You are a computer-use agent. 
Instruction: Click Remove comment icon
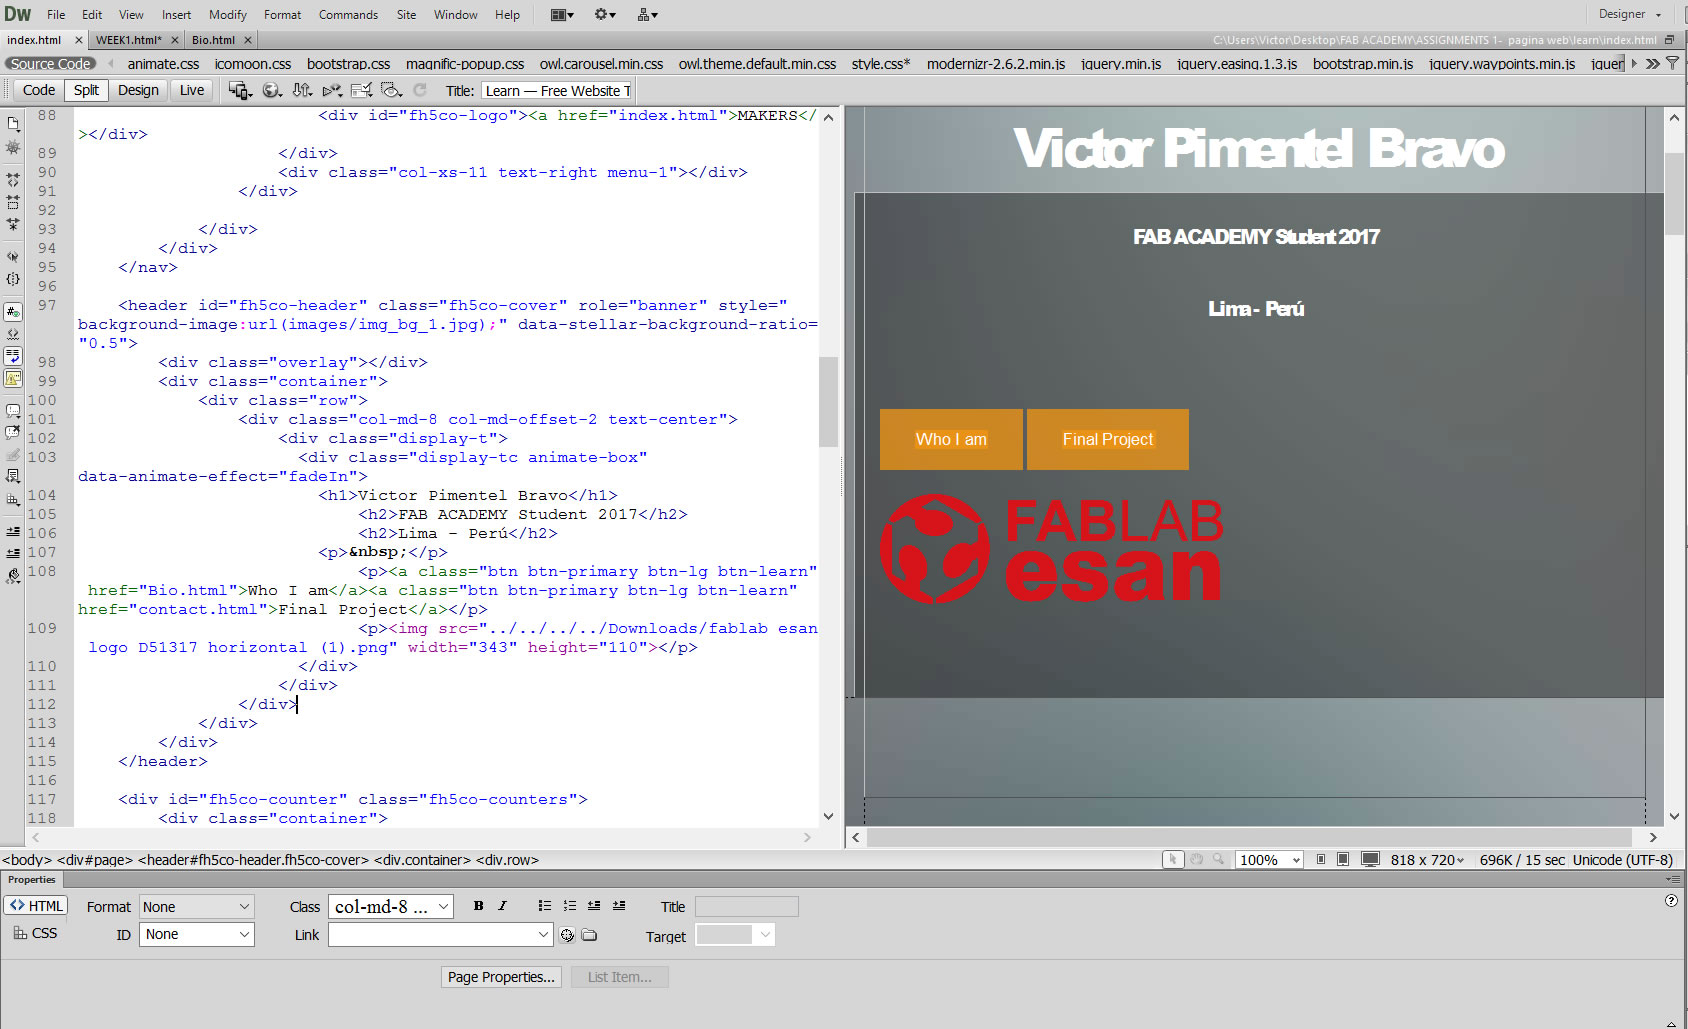[x=13, y=433]
